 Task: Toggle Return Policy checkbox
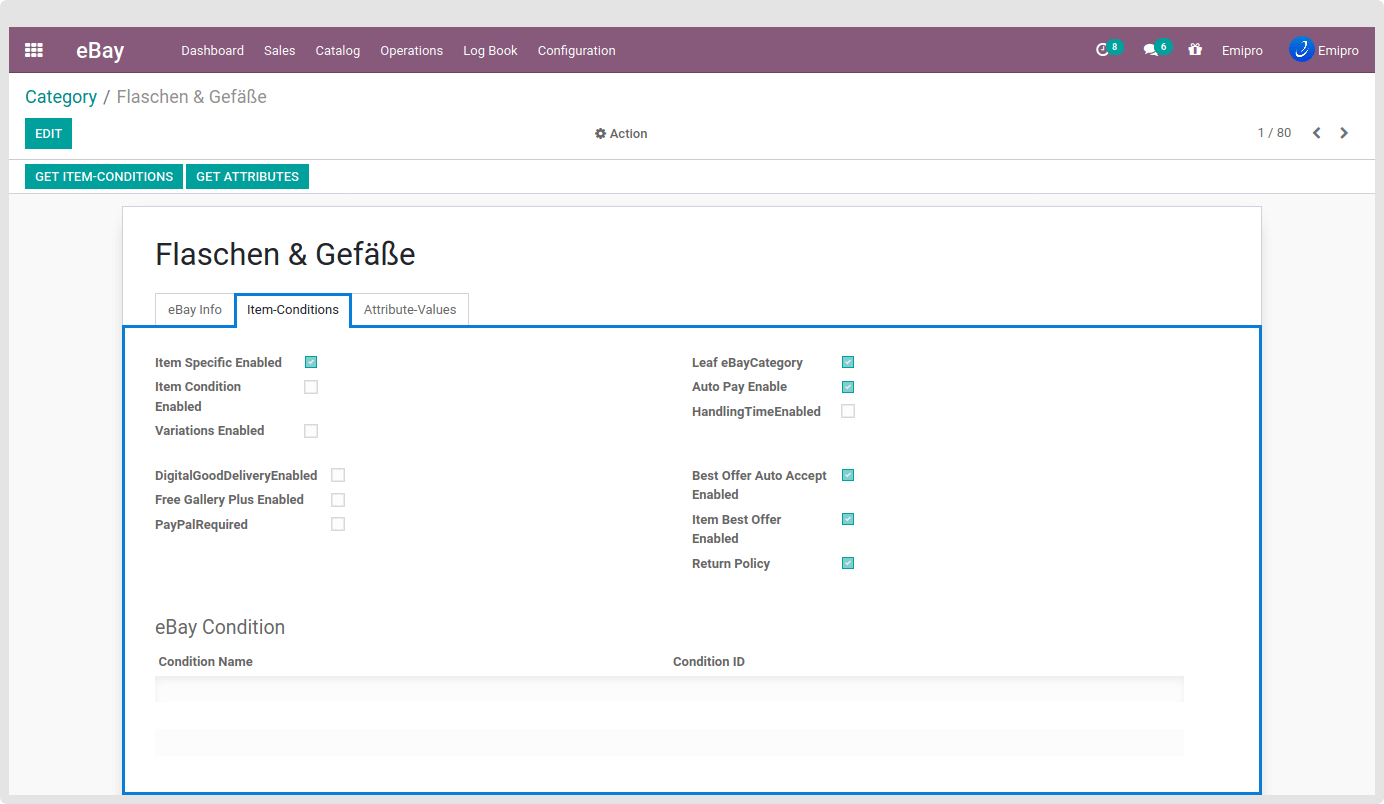848,563
